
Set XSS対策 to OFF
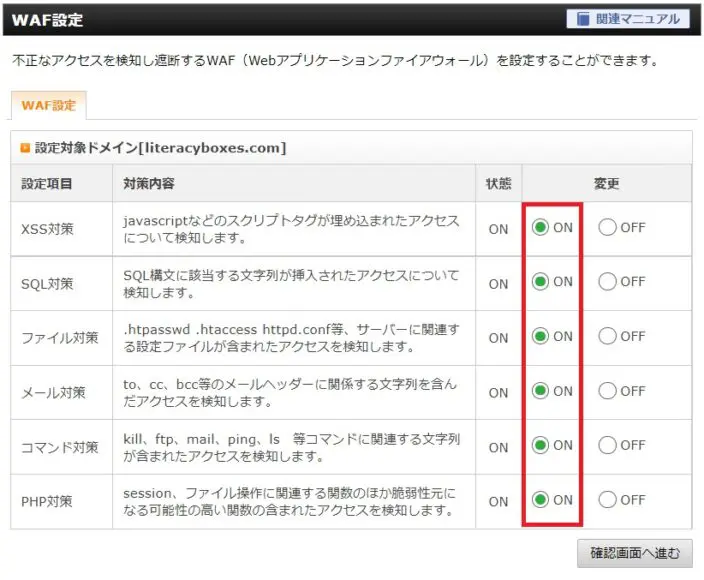click(607, 227)
